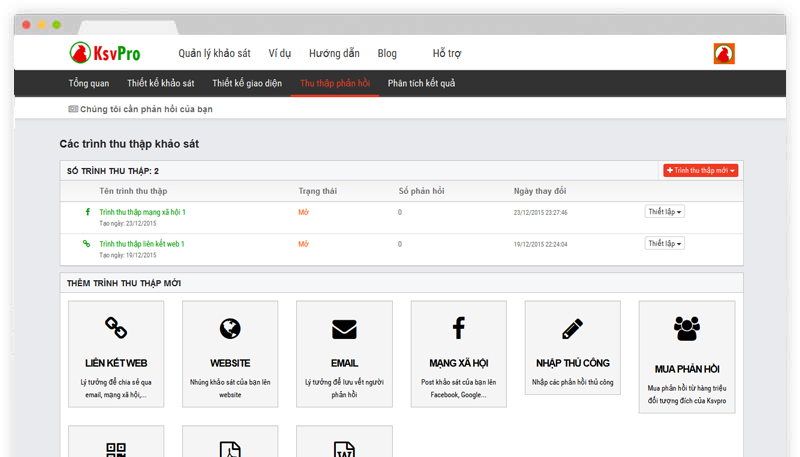This screenshot has height=457, width=800.
Task: Open Trình thu thập mạng xã hội 1 link
Action: pyautogui.click(x=142, y=212)
